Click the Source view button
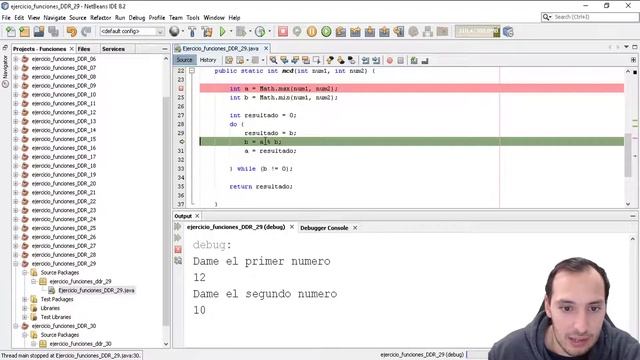 (184, 60)
